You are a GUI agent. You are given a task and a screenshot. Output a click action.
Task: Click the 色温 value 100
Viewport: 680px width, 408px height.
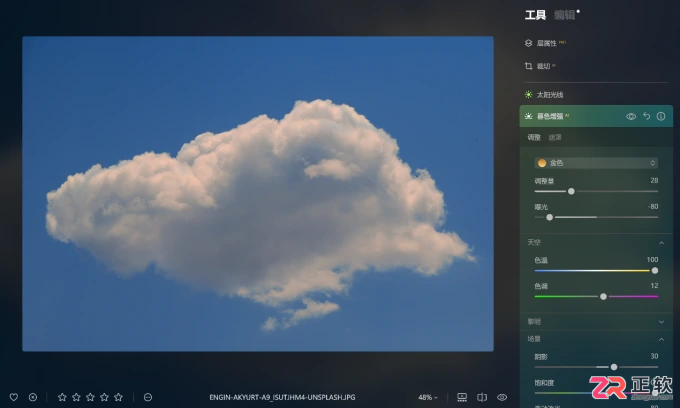(x=652, y=260)
